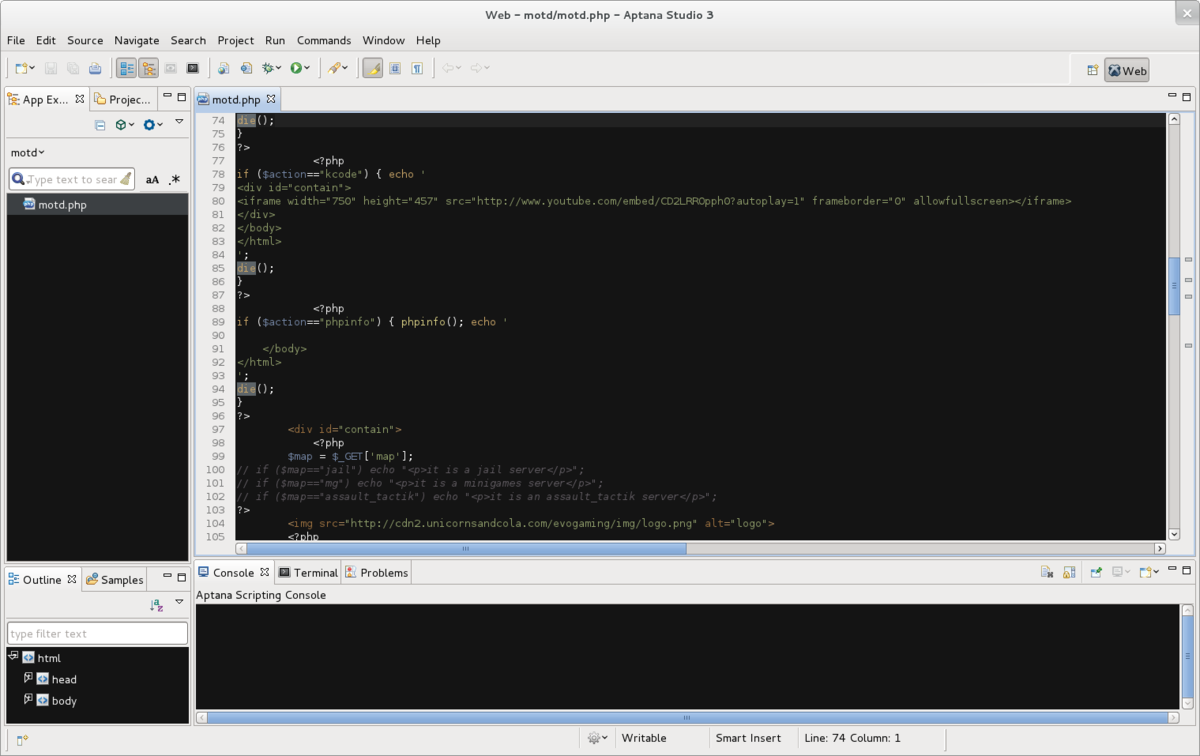This screenshot has width=1200, height=756.
Task: Click Collapse All in App Explorer
Action: click(x=100, y=125)
